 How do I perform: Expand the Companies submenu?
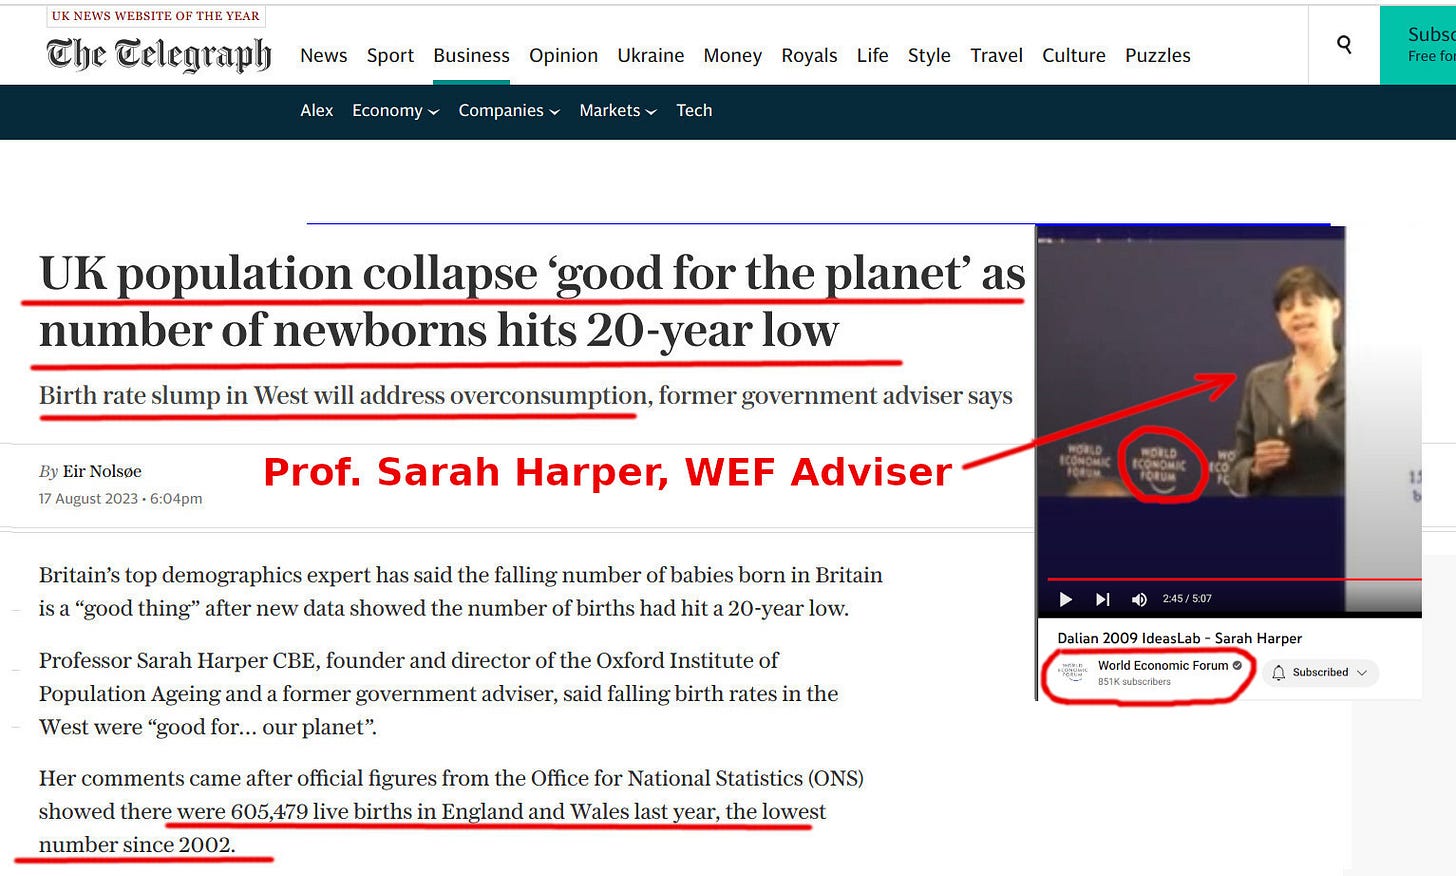[x=509, y=111]
